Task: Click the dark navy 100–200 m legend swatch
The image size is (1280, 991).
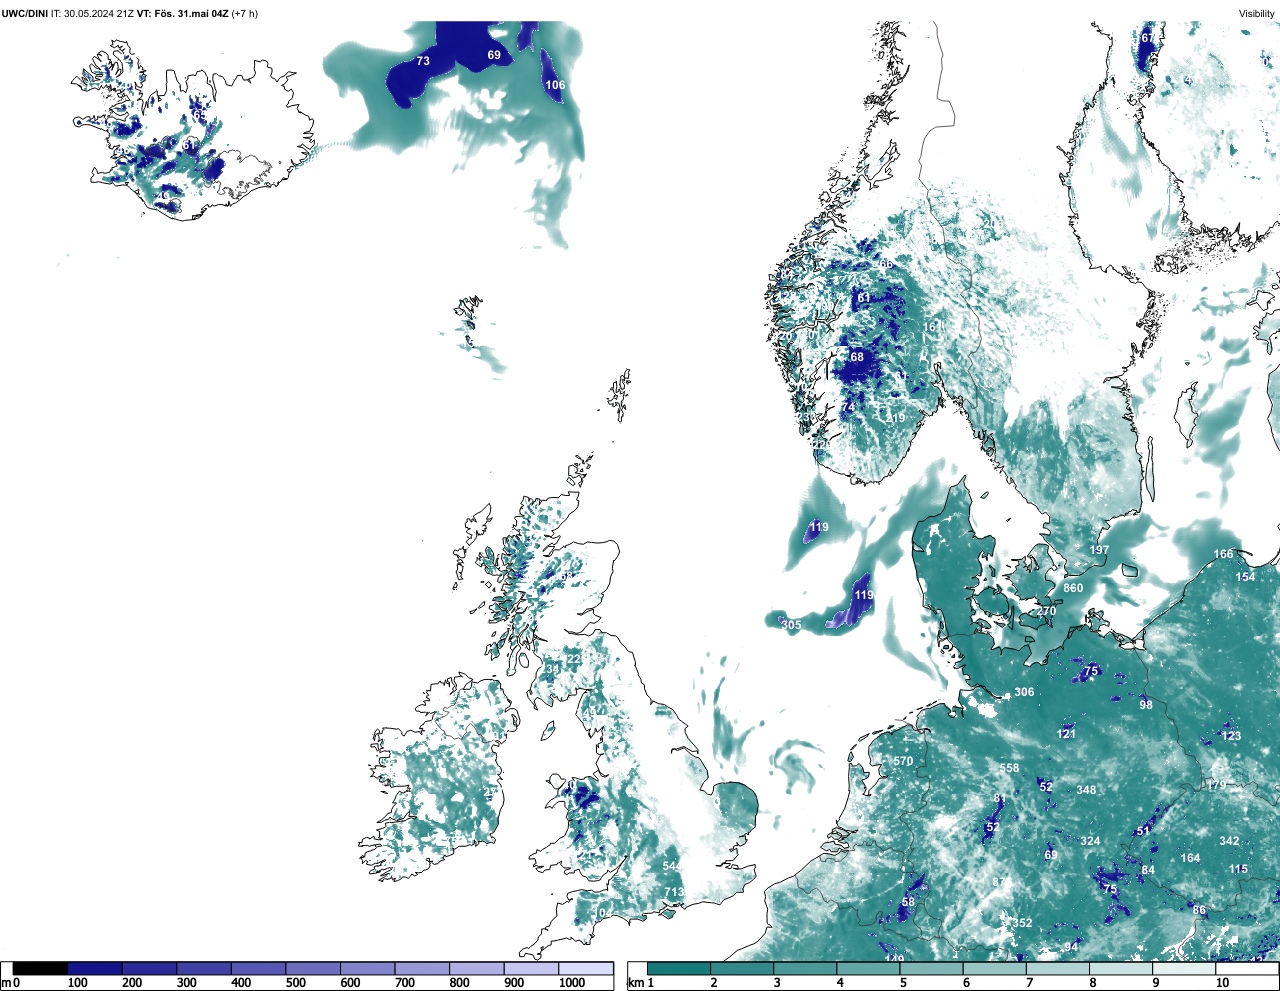Action: [x=95, y=968]
